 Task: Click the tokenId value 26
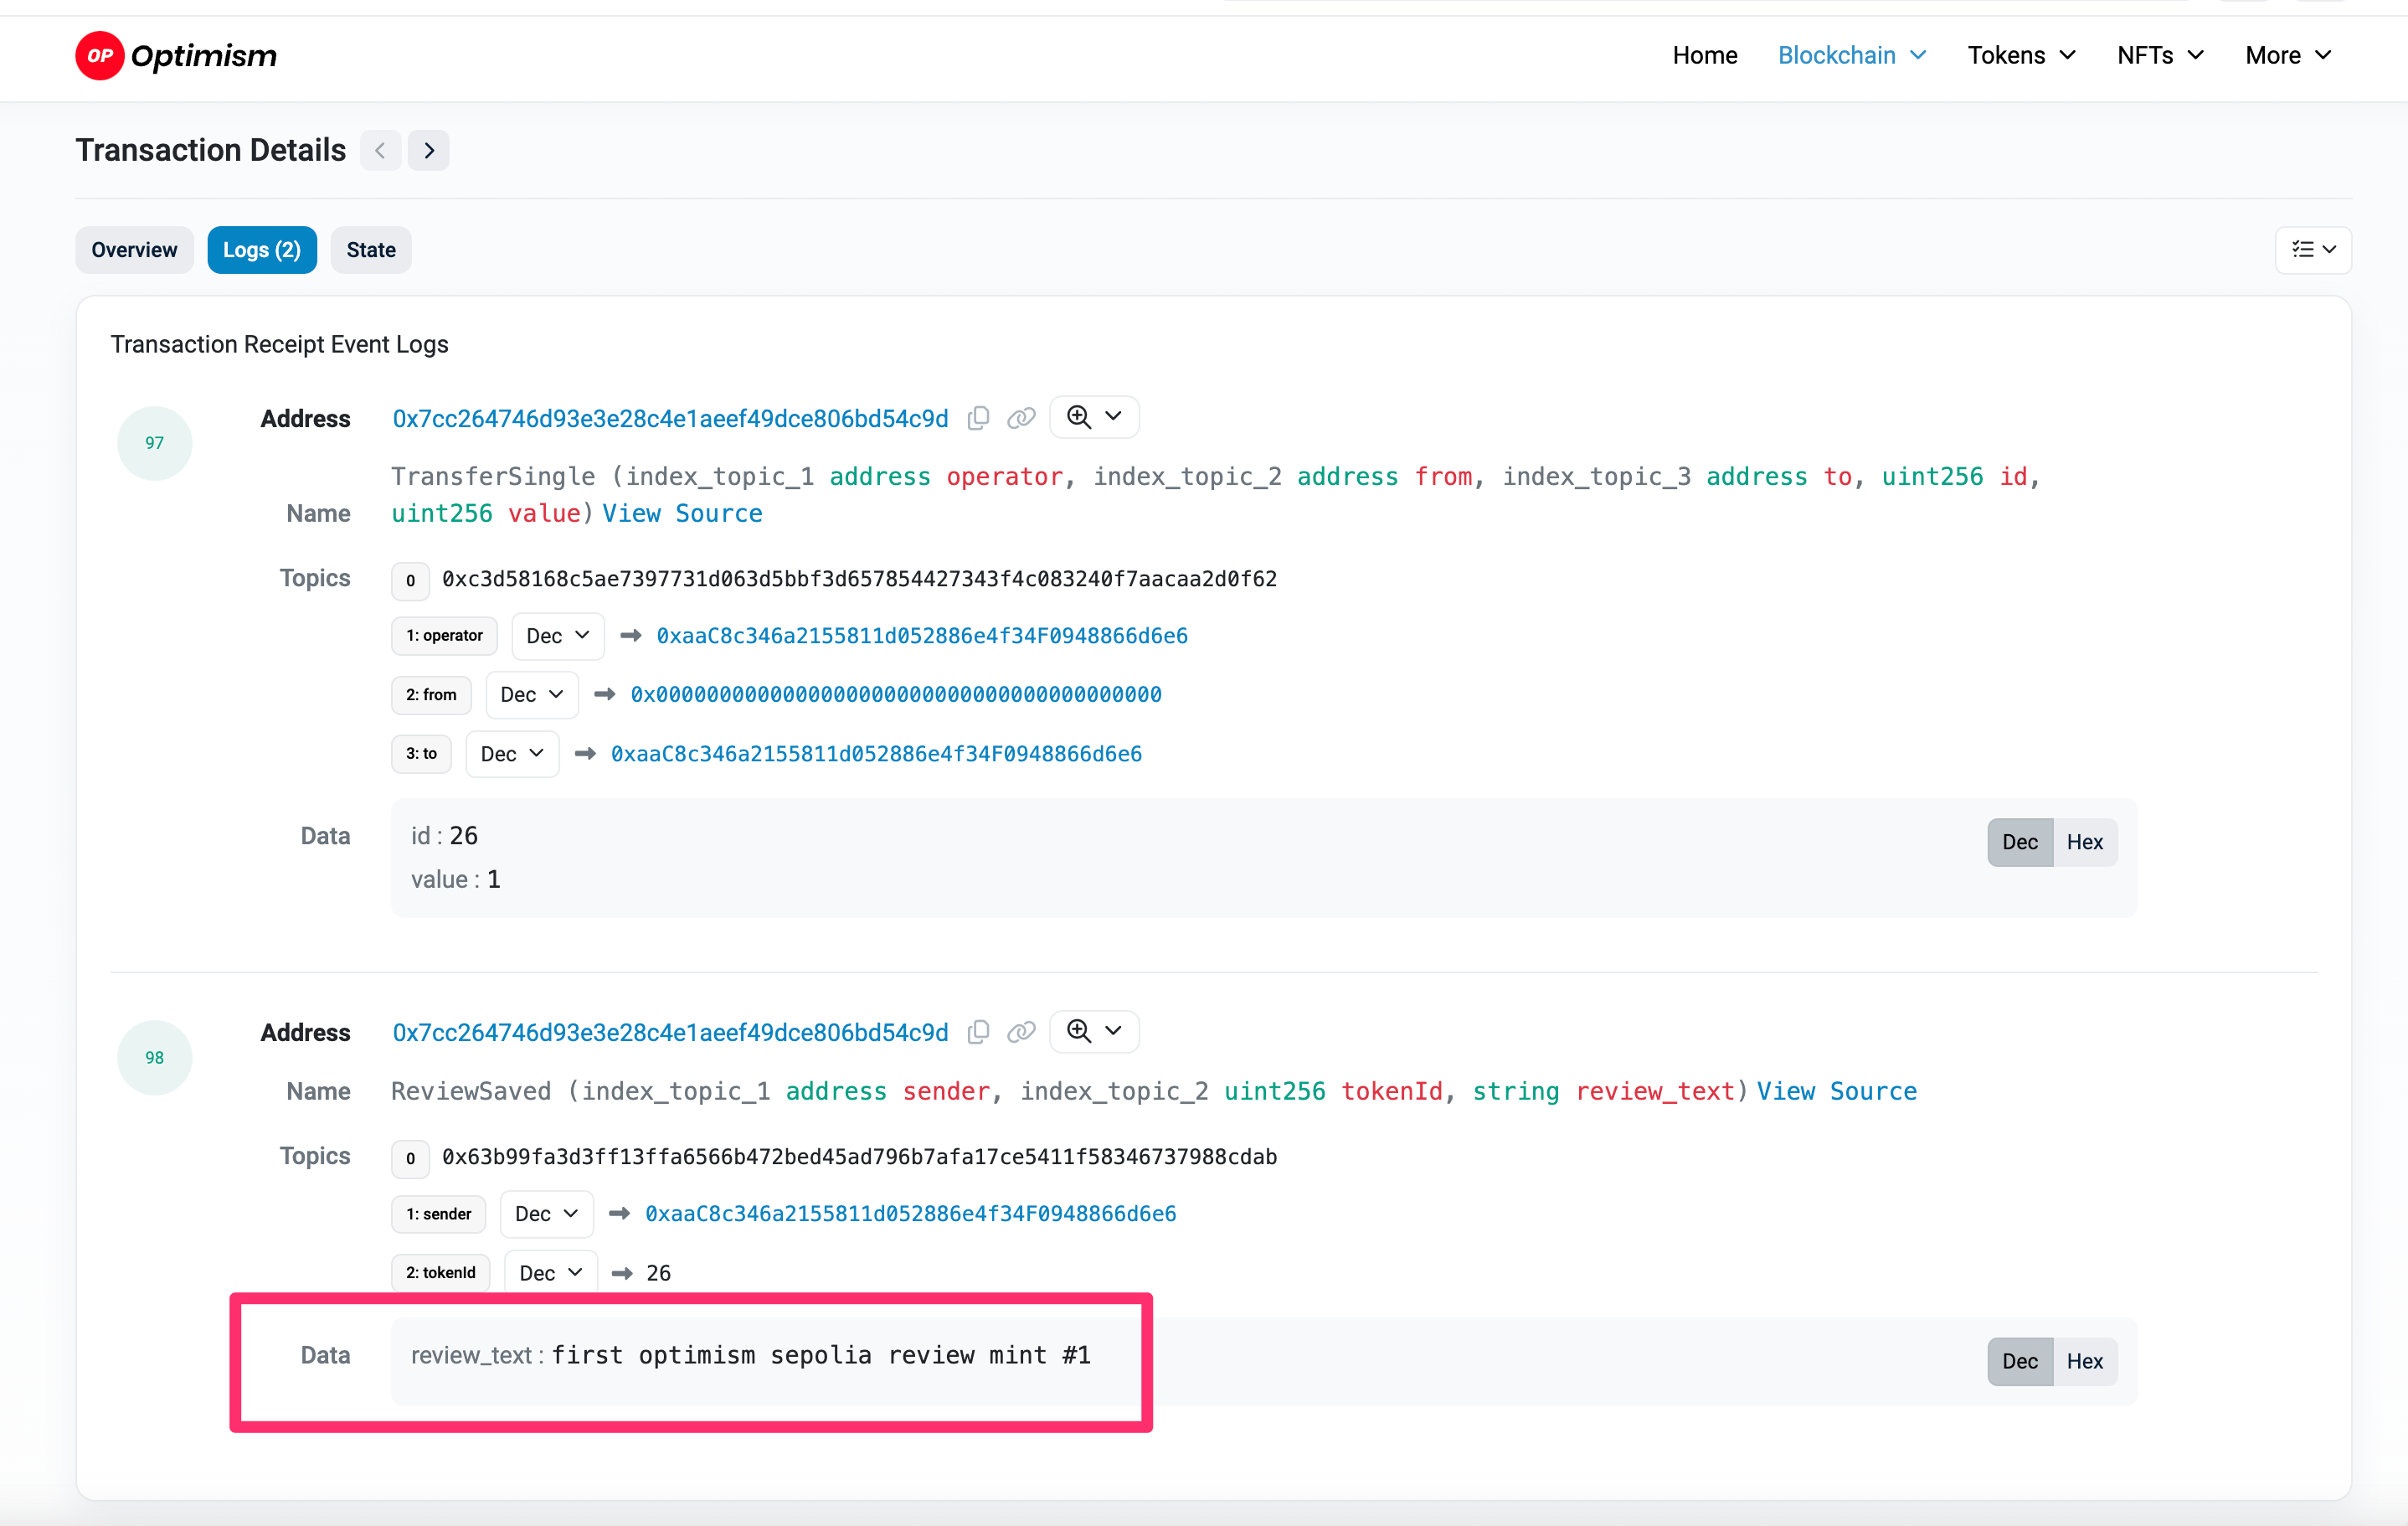pyautogui.click(x=658, y=1273)
